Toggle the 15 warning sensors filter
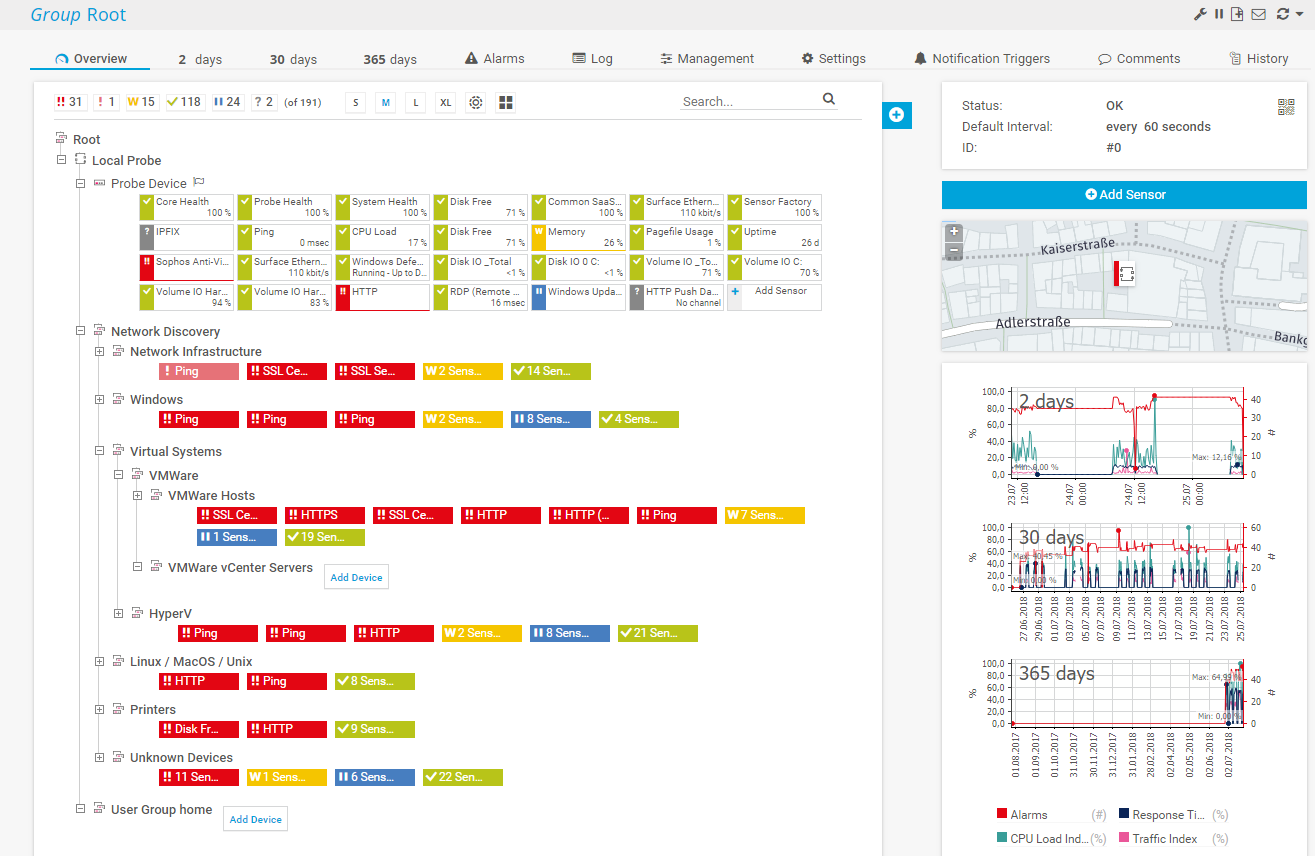The height and width of the screenshot is (856, 1315). 141,102
